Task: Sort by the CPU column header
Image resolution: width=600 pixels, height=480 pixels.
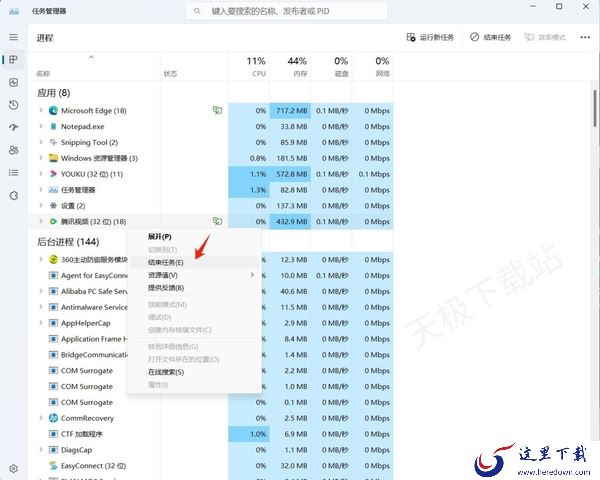Action: coord(249,66)
